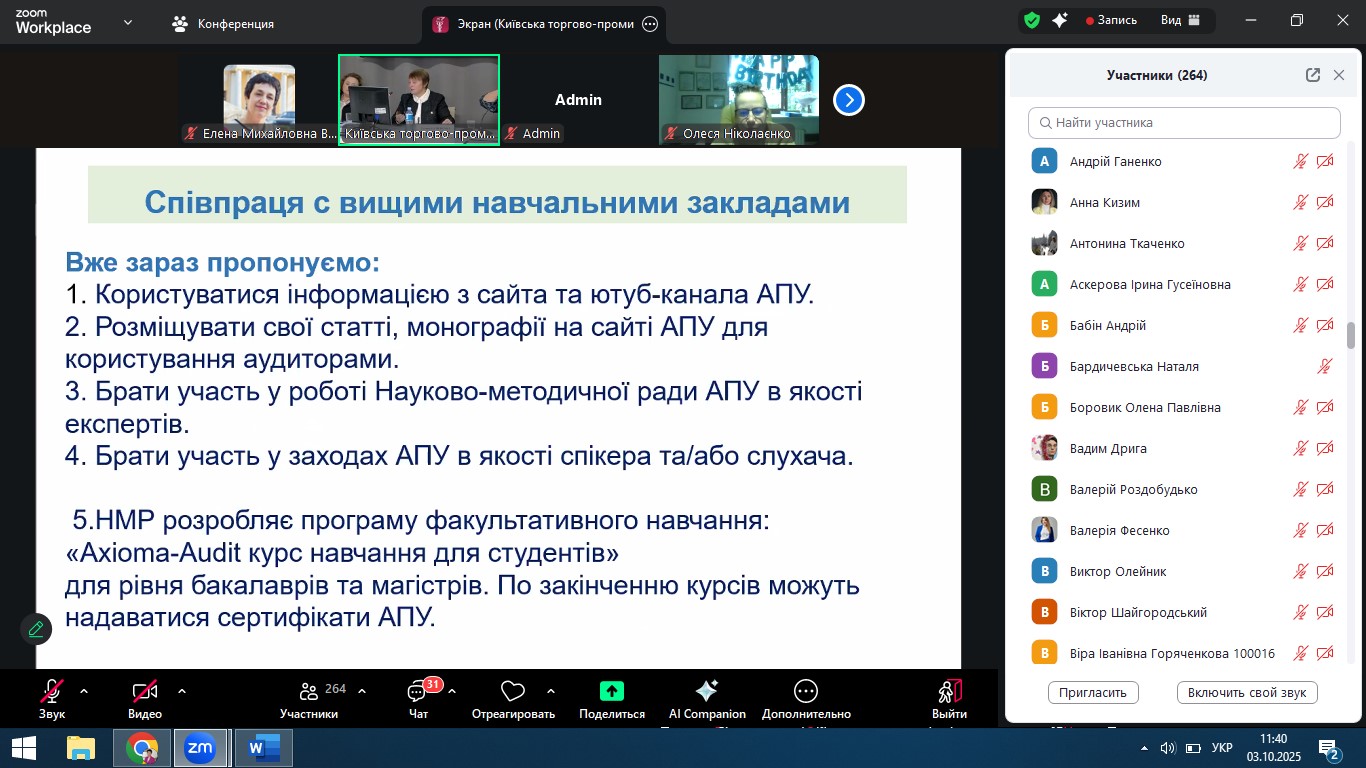This screenshot has width=1366, height=768.
Task: Switch to the Конференция tab
Action: (223, 23)
